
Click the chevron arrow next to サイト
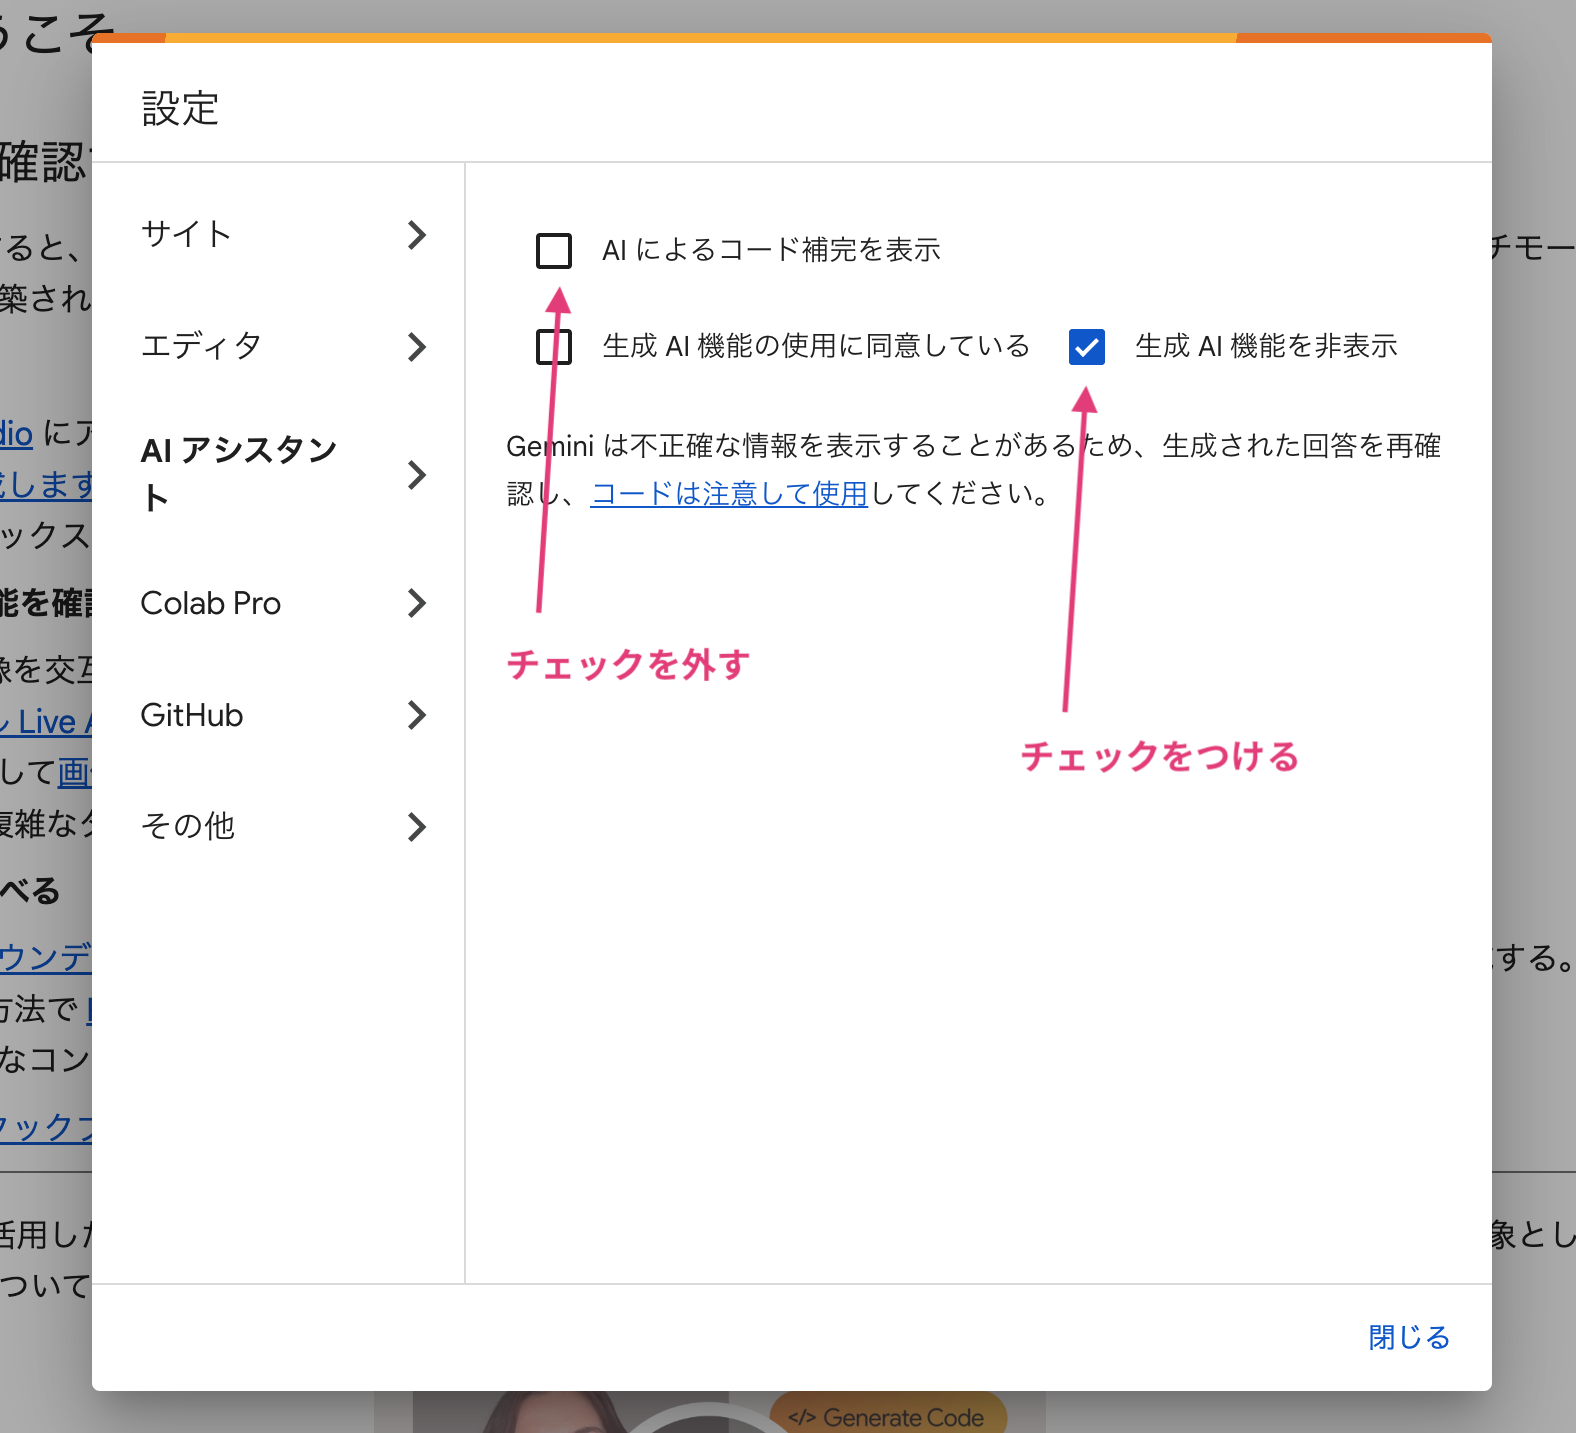coord(417,235)
